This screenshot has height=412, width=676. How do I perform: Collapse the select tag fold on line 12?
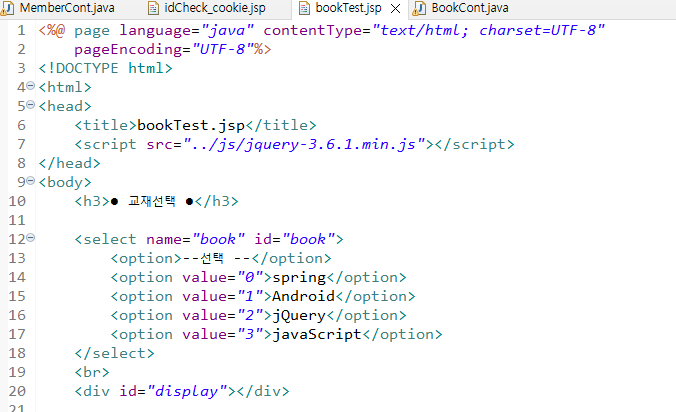coord(31,237)
